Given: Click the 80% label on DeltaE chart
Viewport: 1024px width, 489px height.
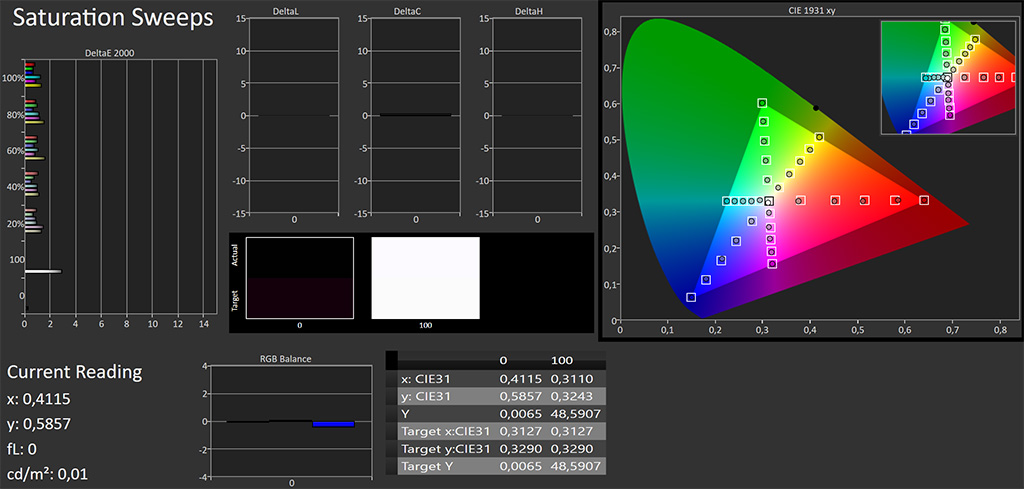Looking at the screenshot, I should [x=15, y=114].
